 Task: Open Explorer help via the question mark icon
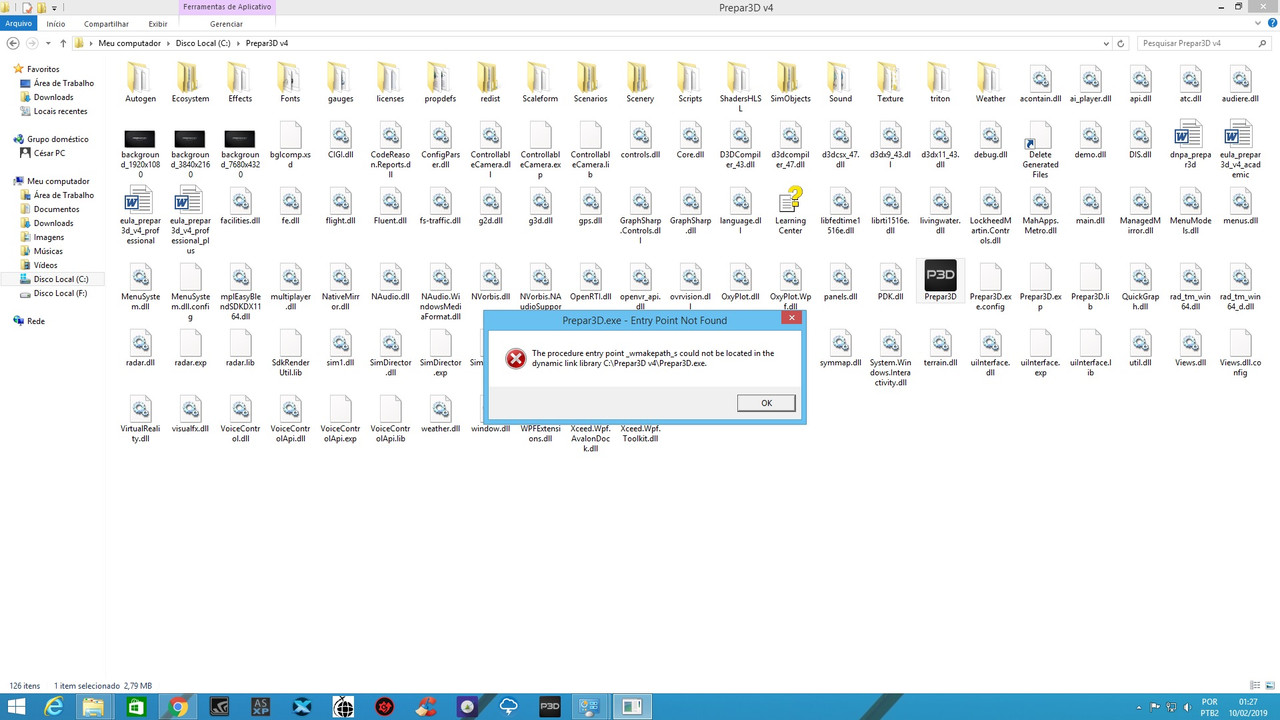(1270, 23)
